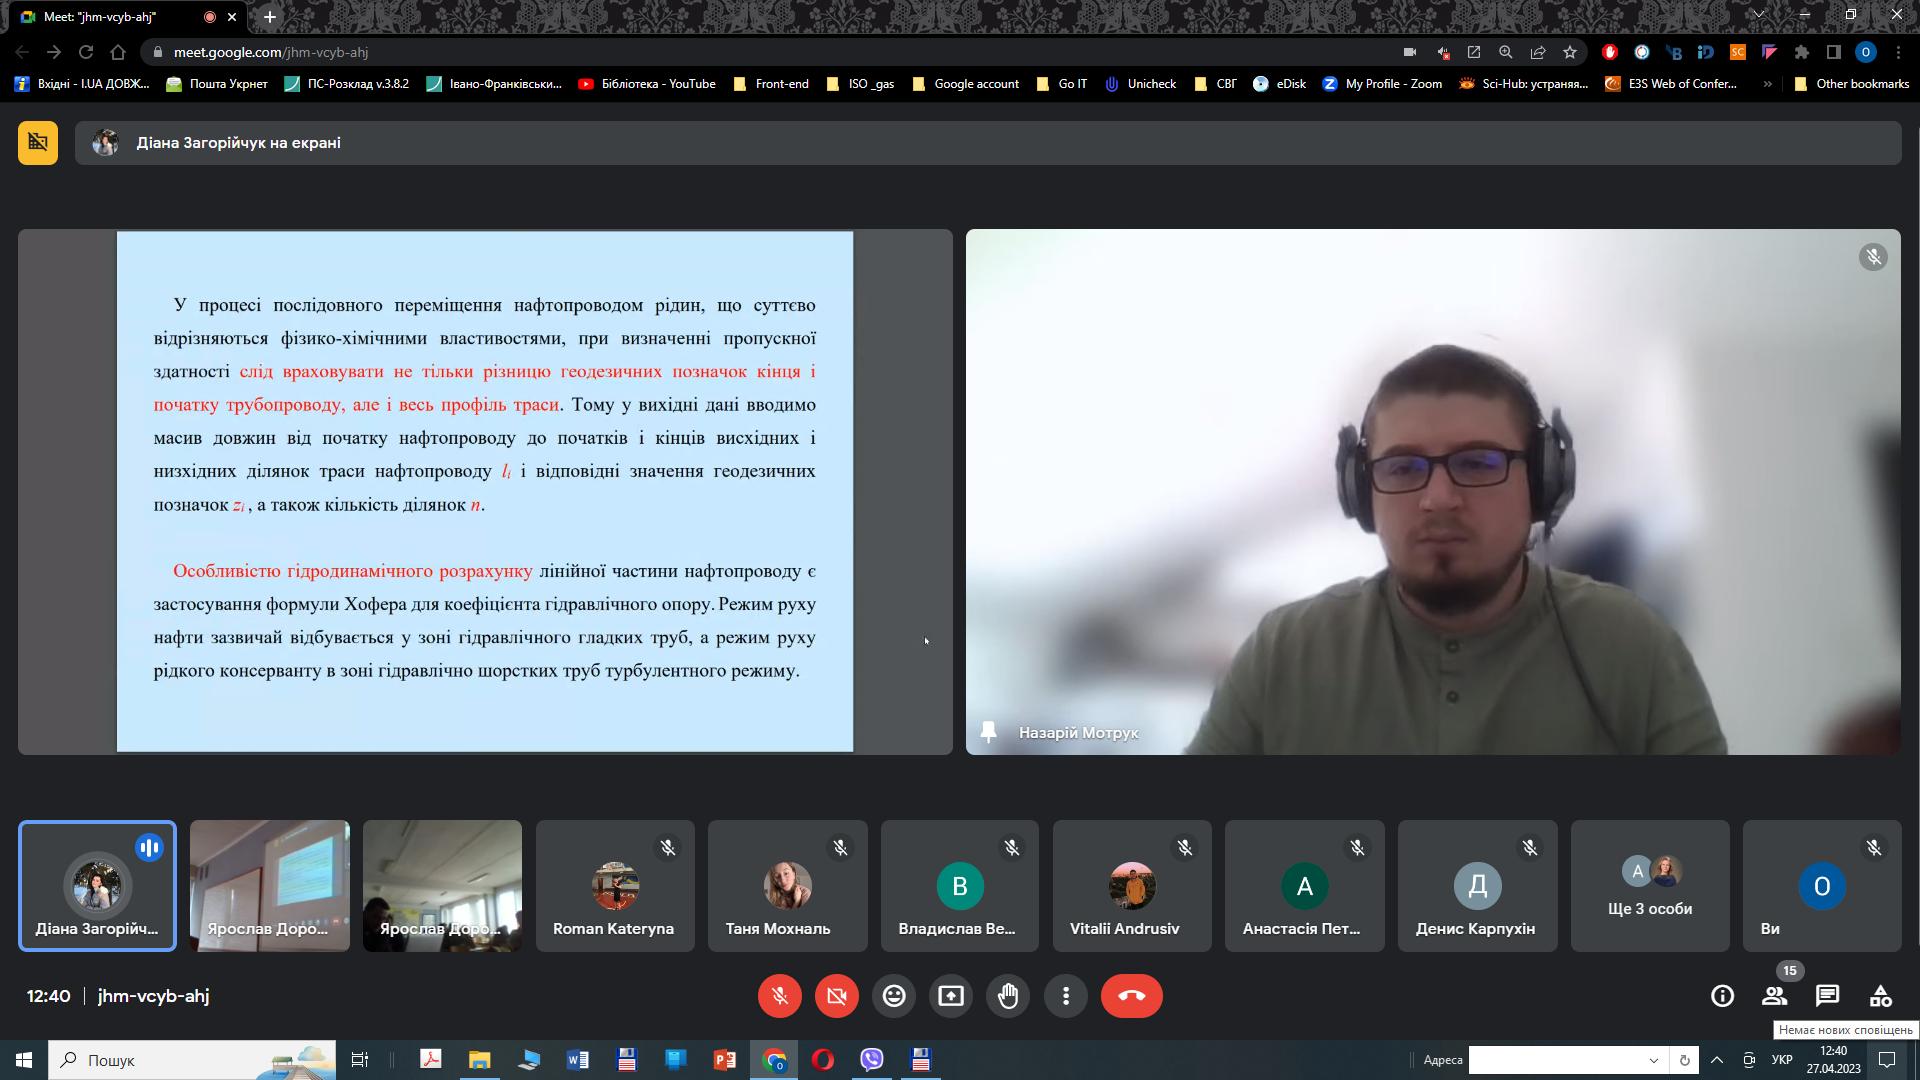Open the three-dot more options menu
The image size is (1920, 1080).
[1066, 996]
